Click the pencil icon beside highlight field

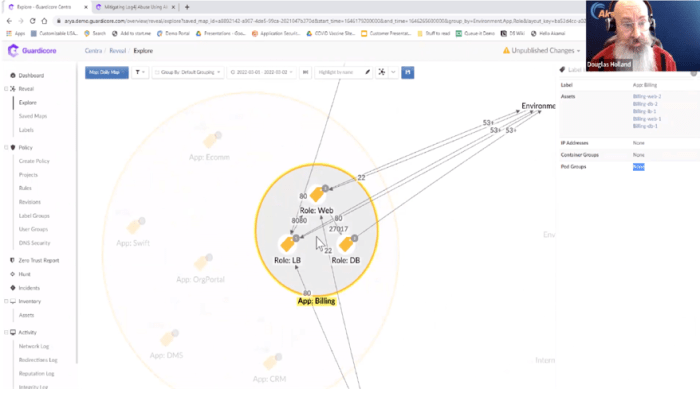click(367, 72)
